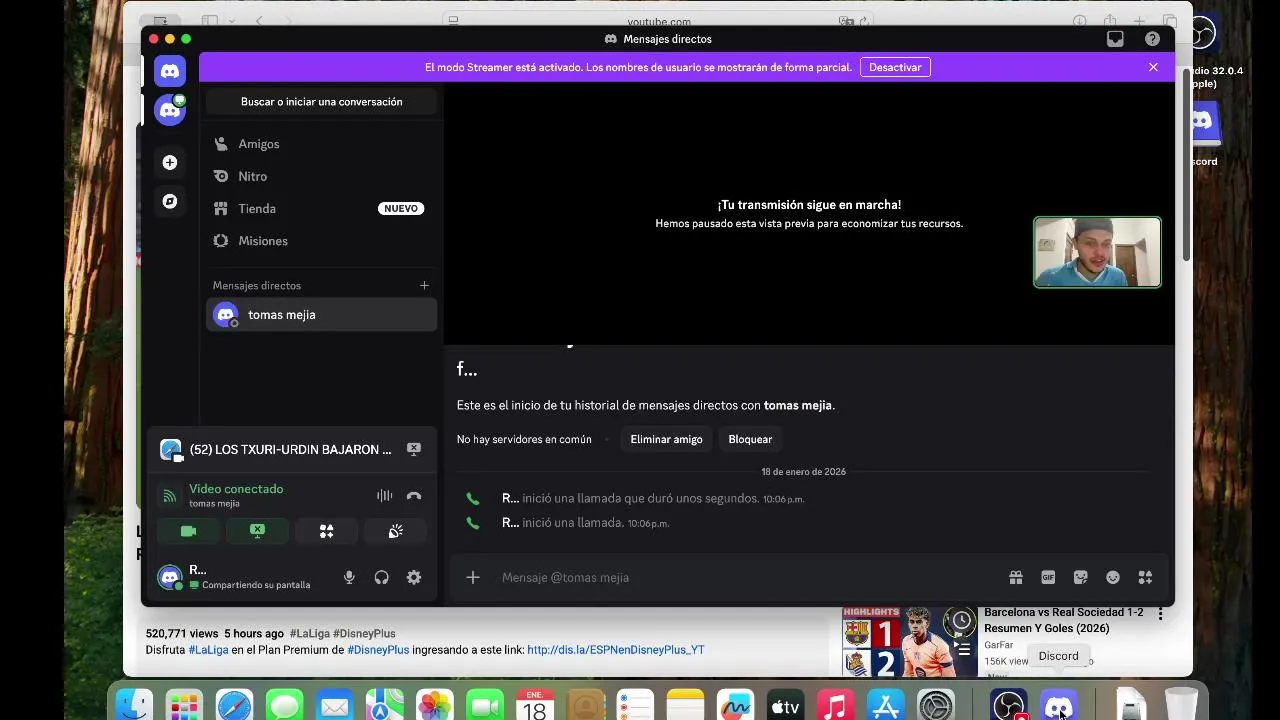Click Eliminar amigo button
Image resolution: width=1280 pixels, height=720 pixels.
[666, 439]
